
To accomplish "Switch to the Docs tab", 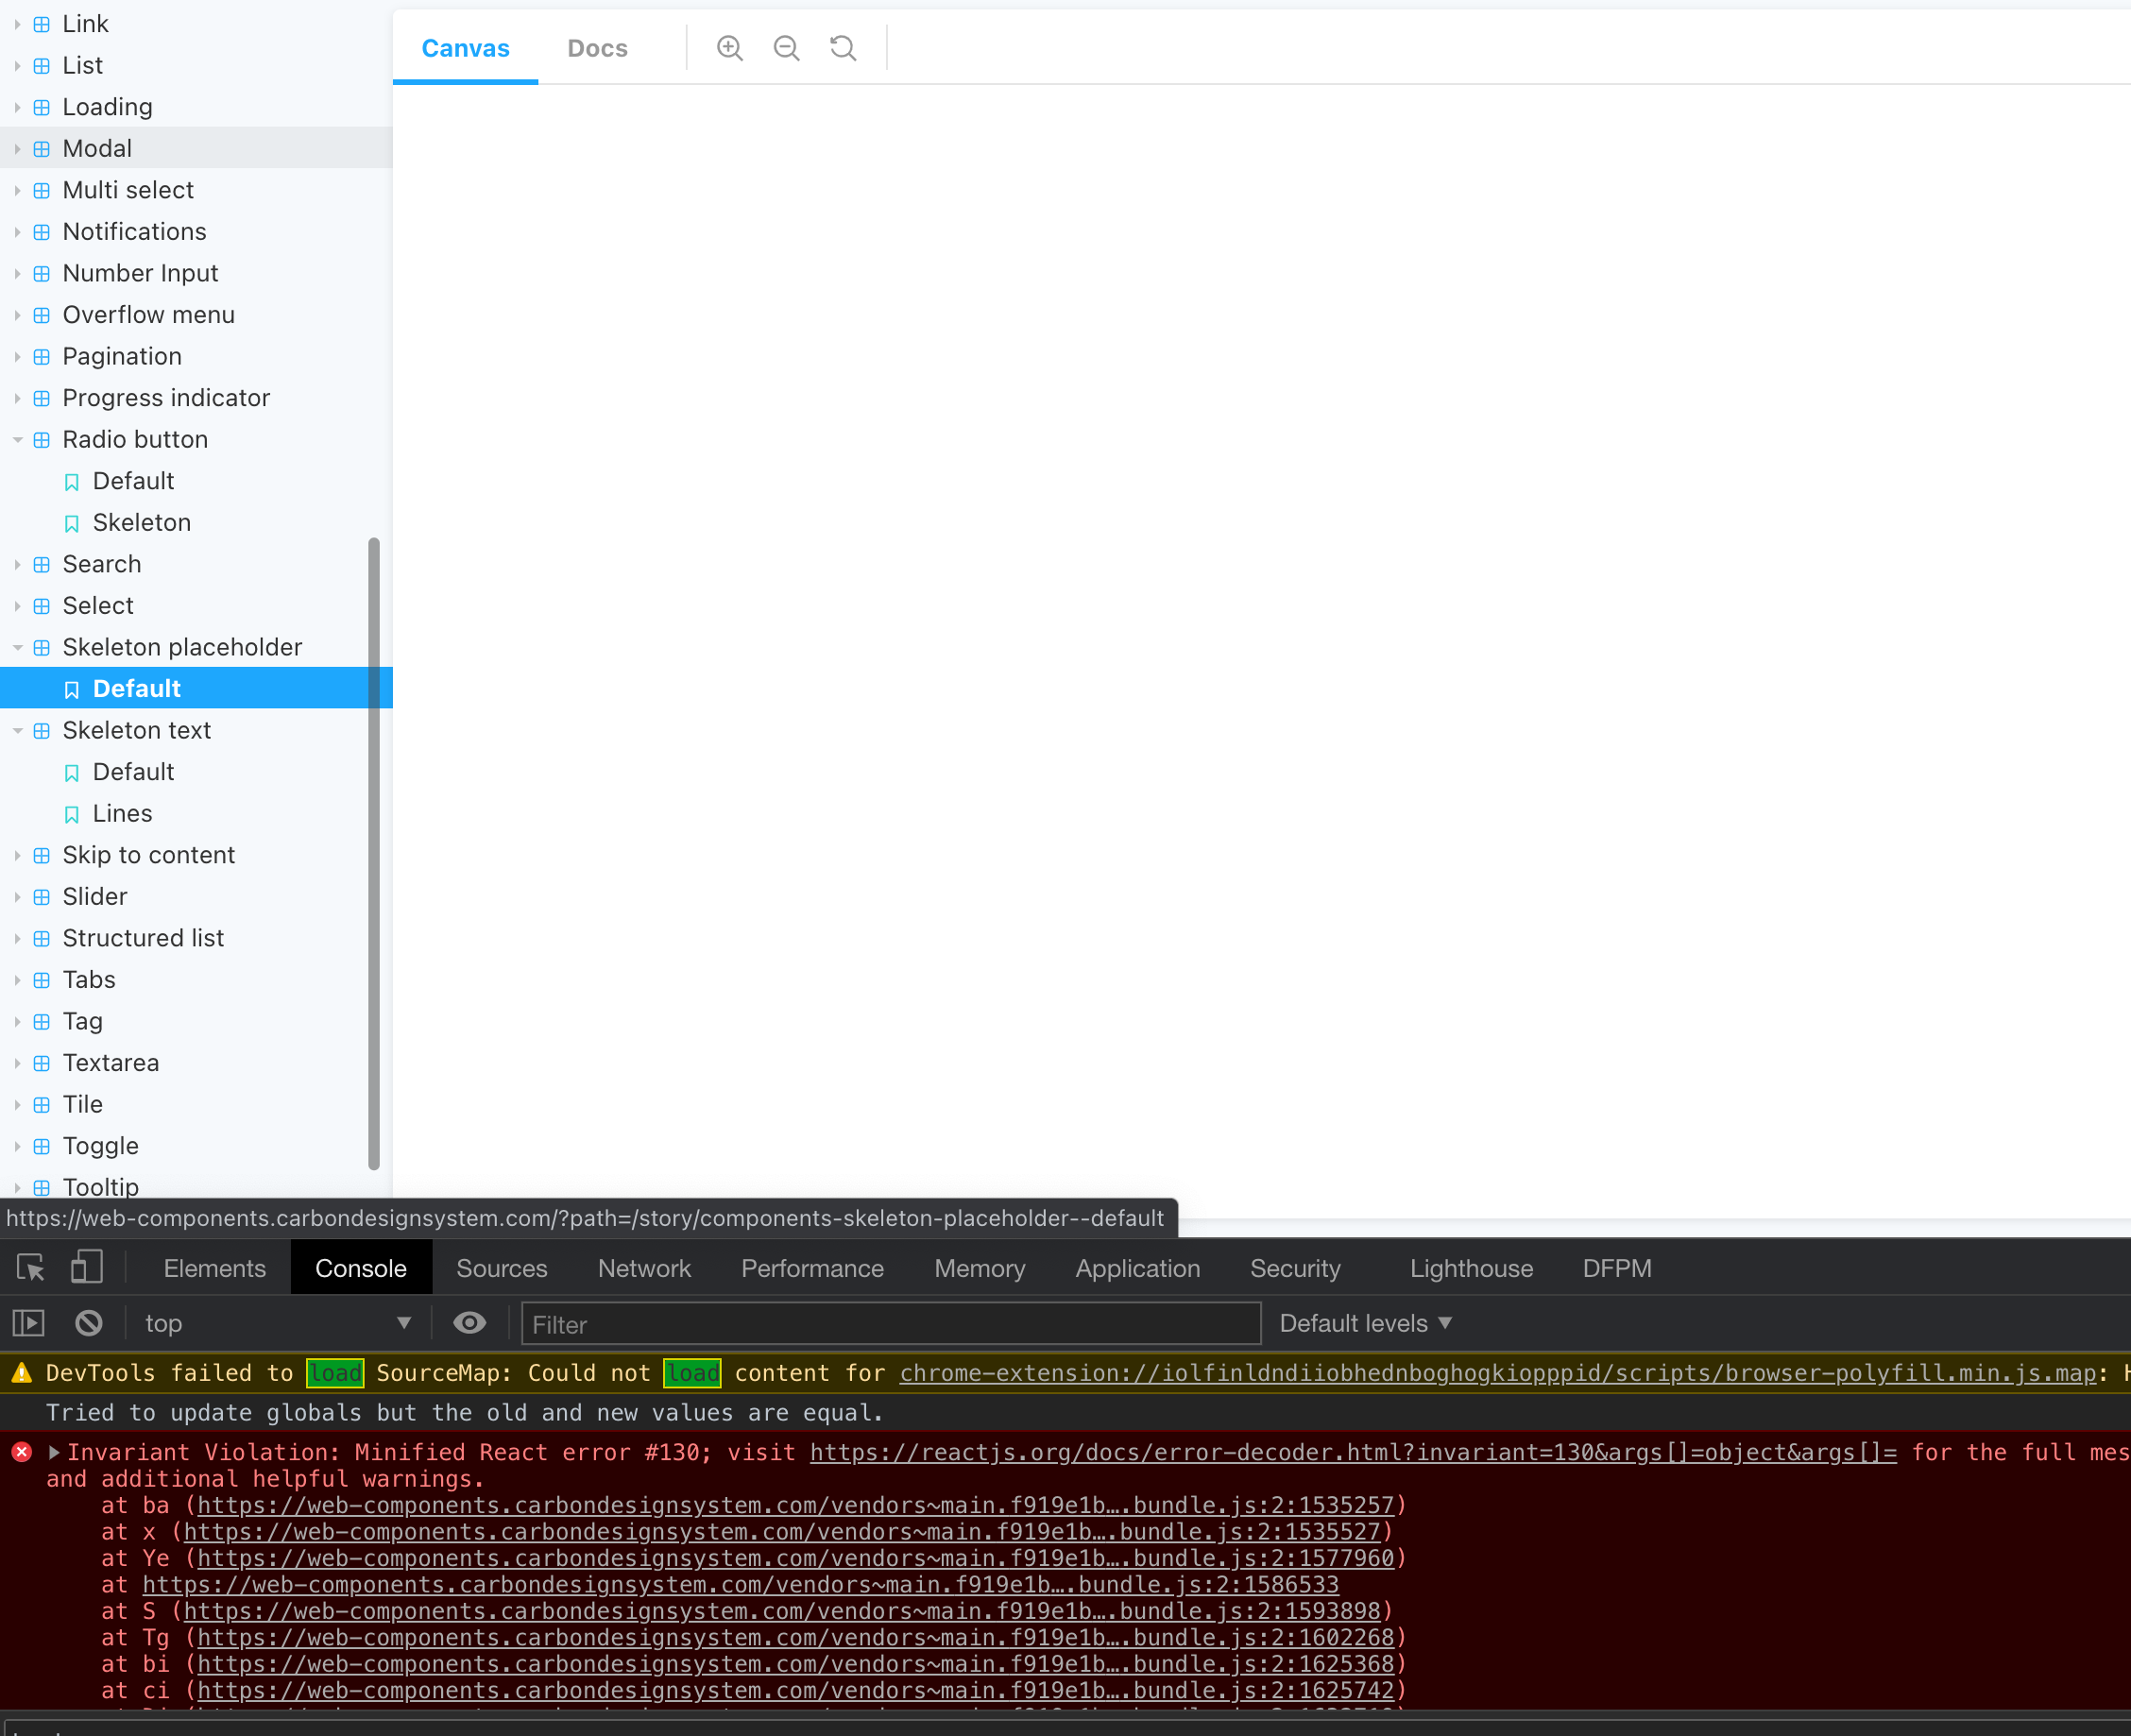I will tap(597, 47).
